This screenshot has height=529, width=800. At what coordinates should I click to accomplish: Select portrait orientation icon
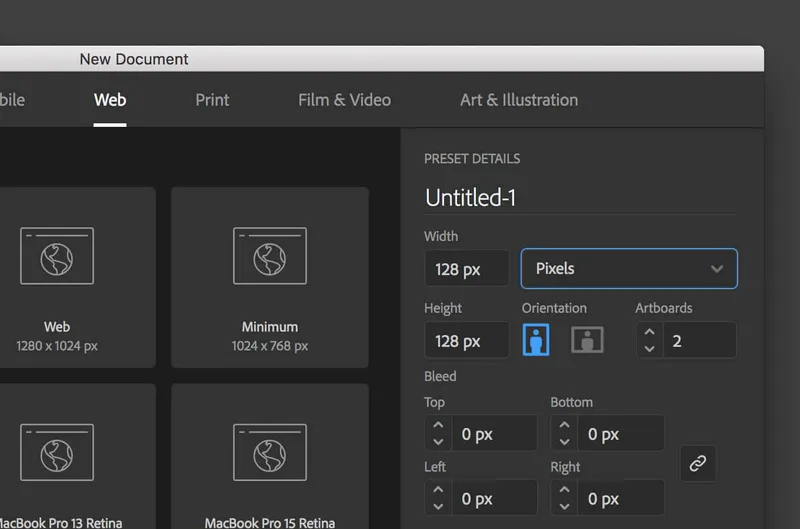(x=536, y=340)
